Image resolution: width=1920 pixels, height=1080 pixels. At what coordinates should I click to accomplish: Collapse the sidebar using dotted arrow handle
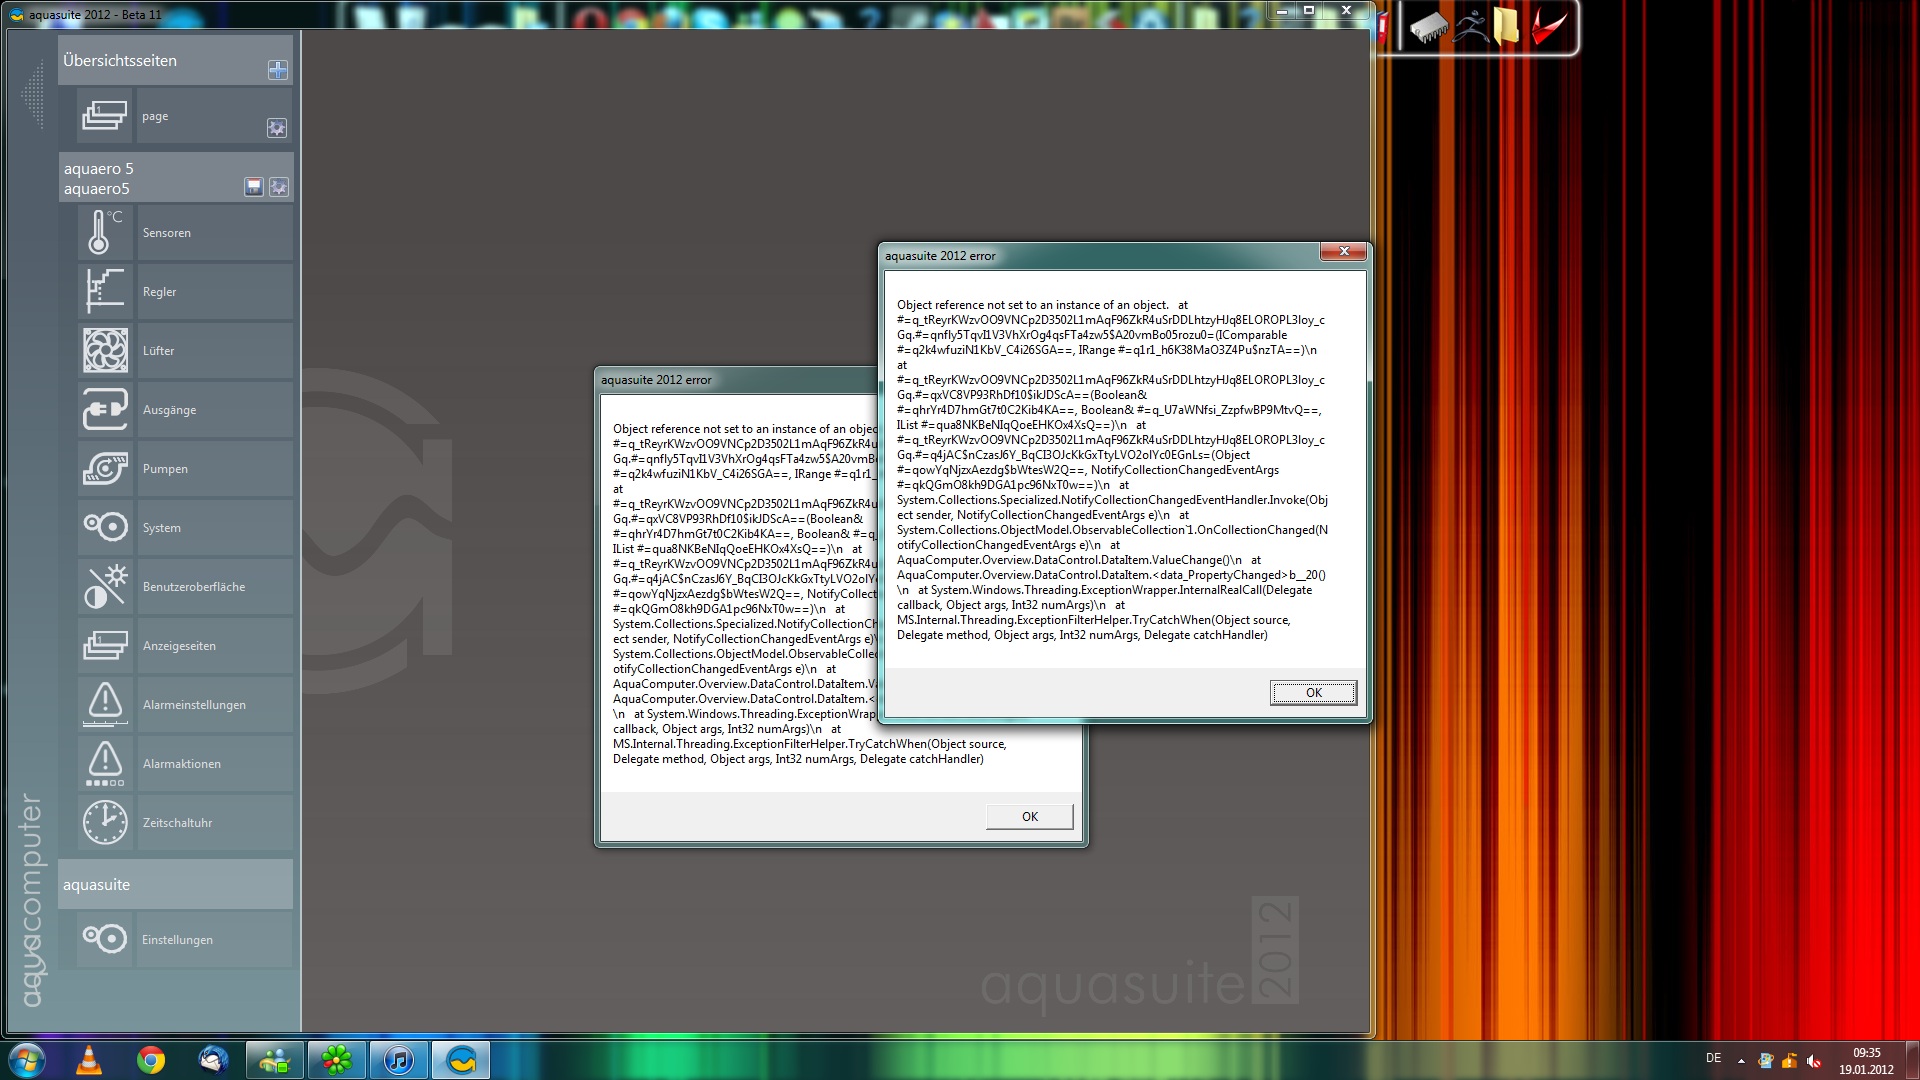coord(34,95)
